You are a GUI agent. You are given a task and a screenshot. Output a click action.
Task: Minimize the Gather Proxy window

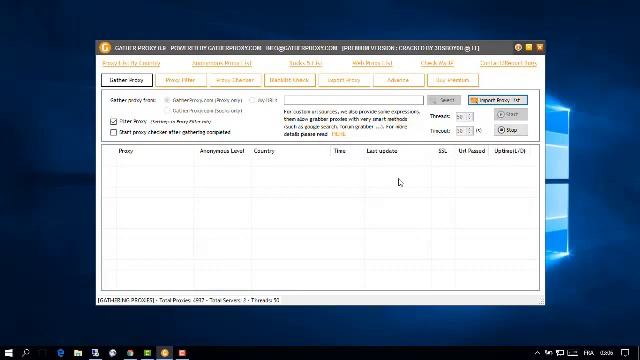(529, 47)
